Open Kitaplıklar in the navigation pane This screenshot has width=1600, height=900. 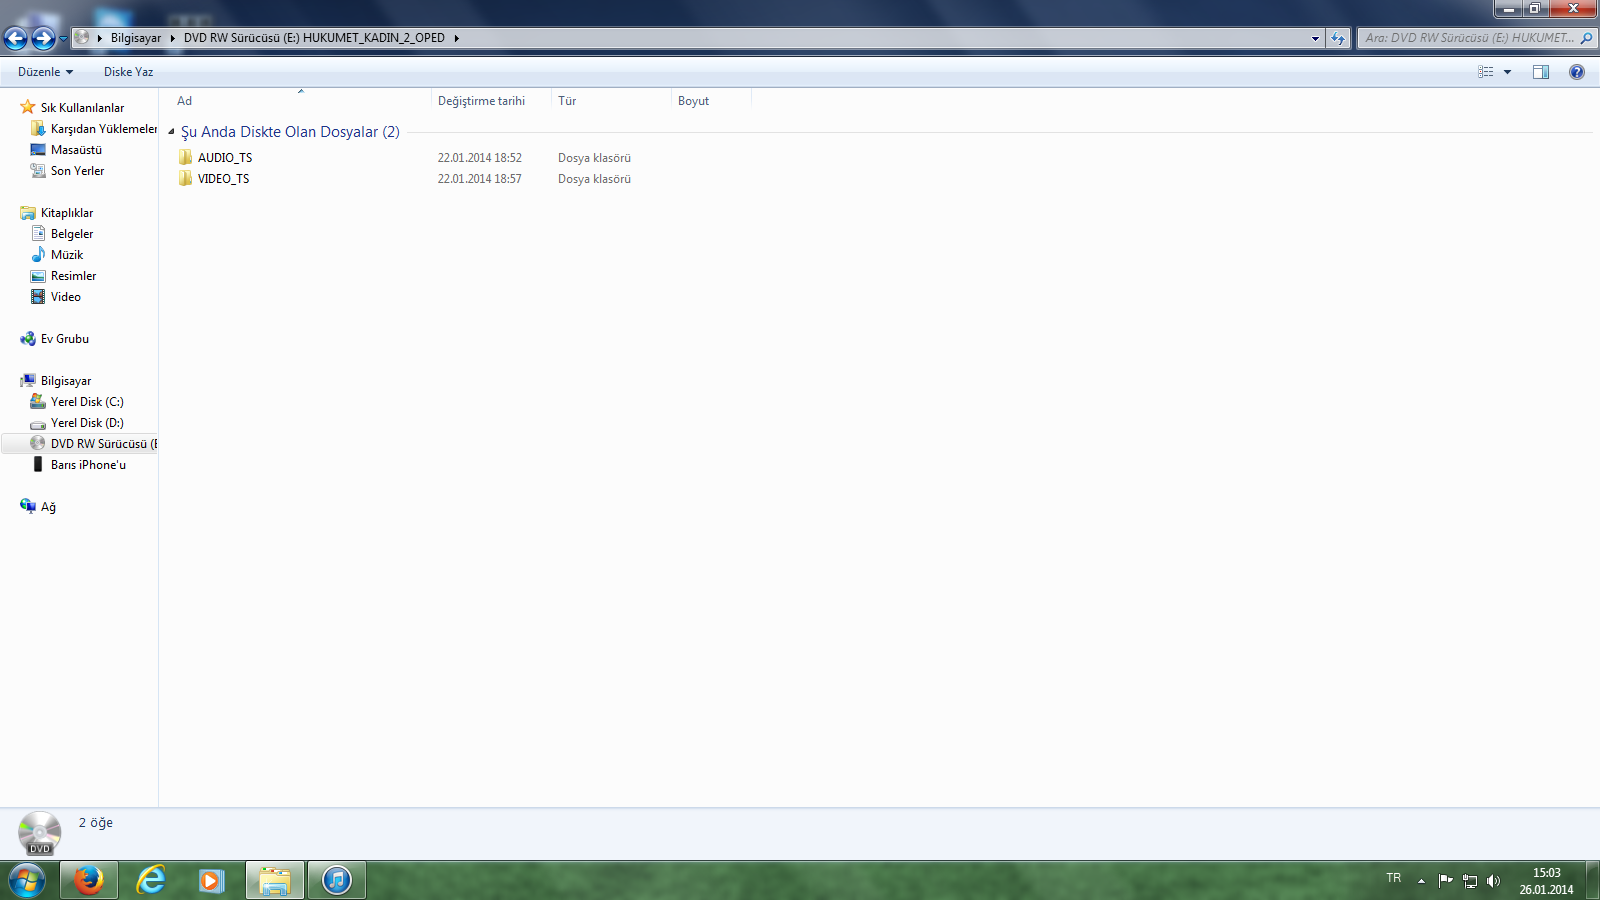point(67,213)
